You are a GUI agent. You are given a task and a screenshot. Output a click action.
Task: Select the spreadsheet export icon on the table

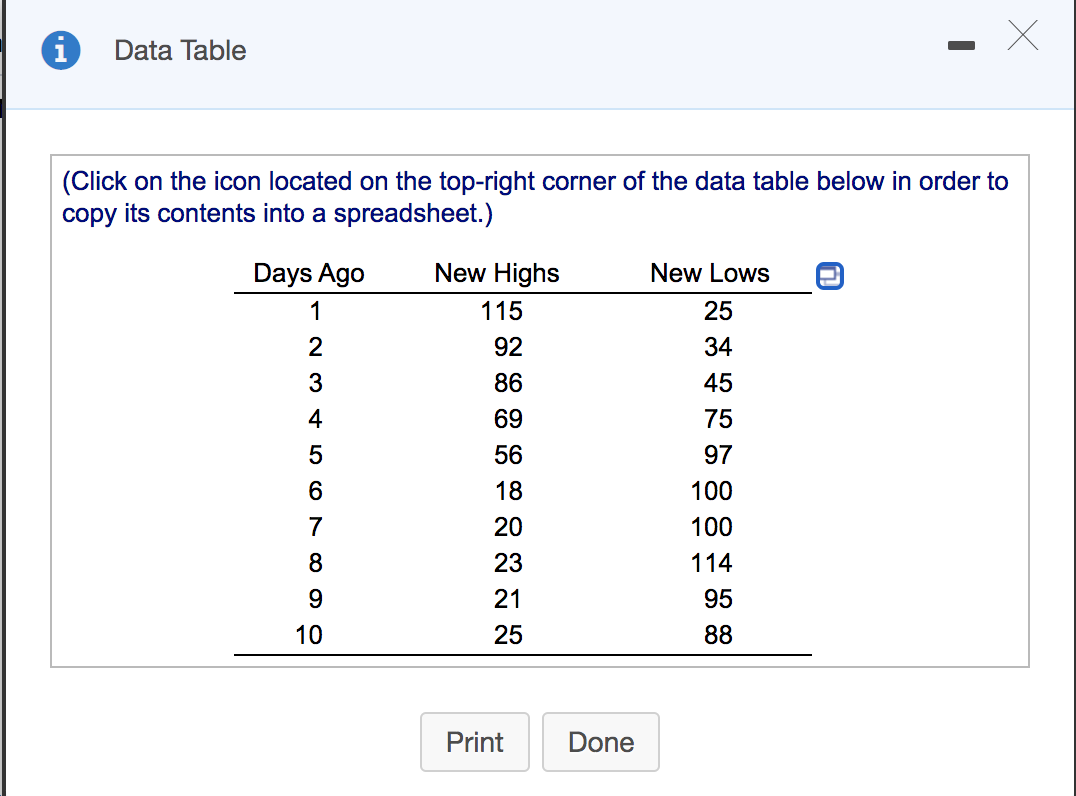click(x=830, y=276)
